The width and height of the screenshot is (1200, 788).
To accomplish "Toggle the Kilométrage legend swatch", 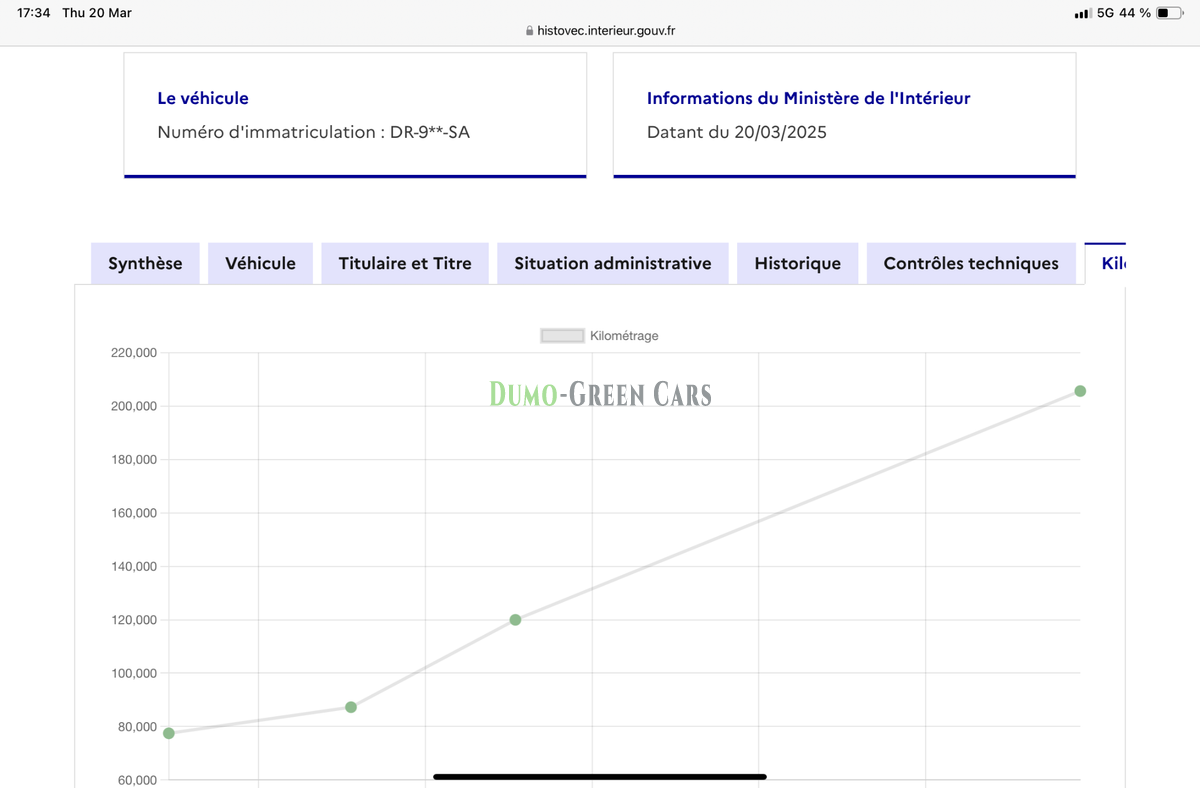I will point(562,336).
